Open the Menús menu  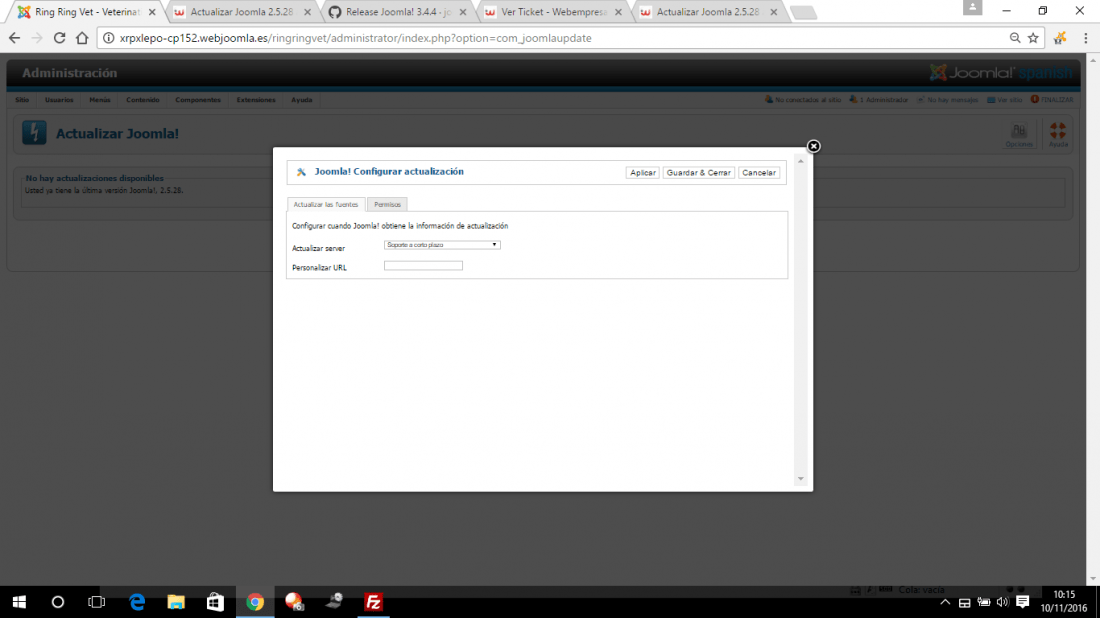tap(100, 100)
